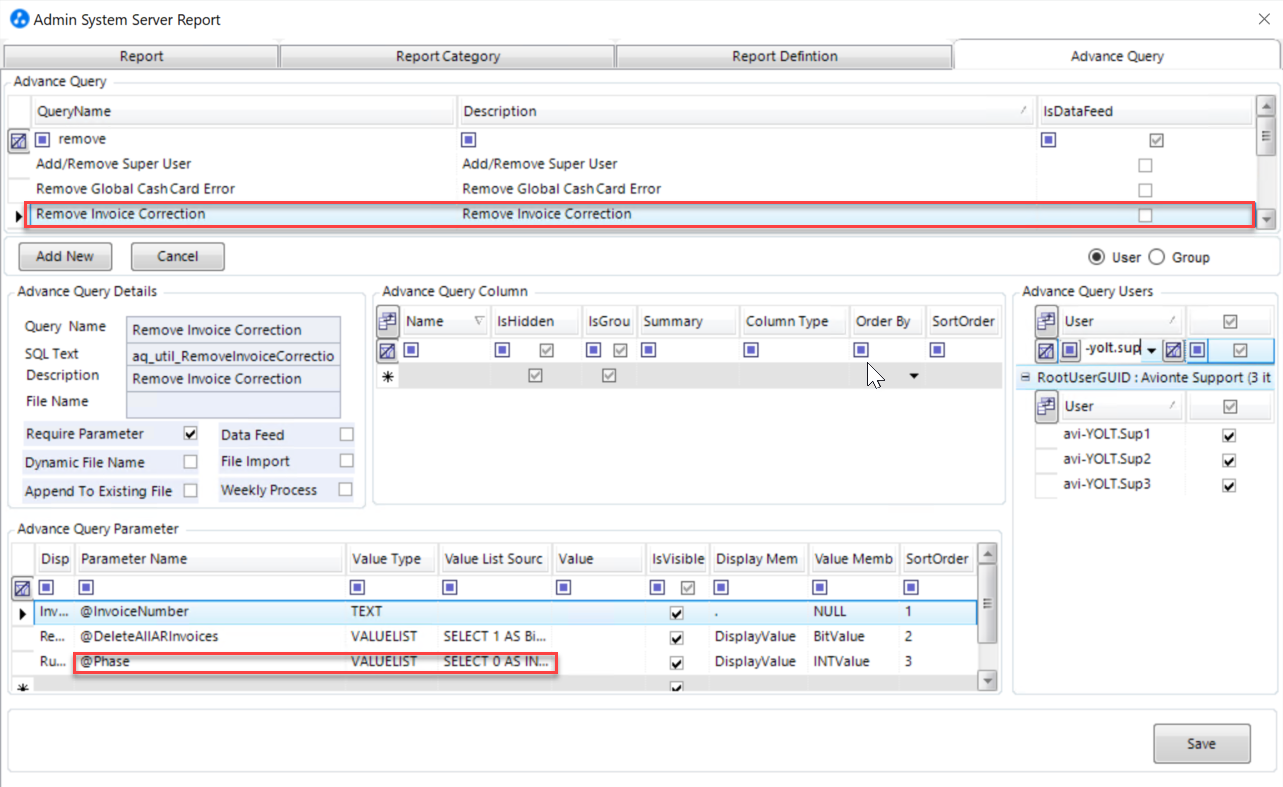This screenshot has height=787, width=1283.
Task: Uncheck avi-YOLT.Sup3 user checkbox
Action: coord(1229,486)
